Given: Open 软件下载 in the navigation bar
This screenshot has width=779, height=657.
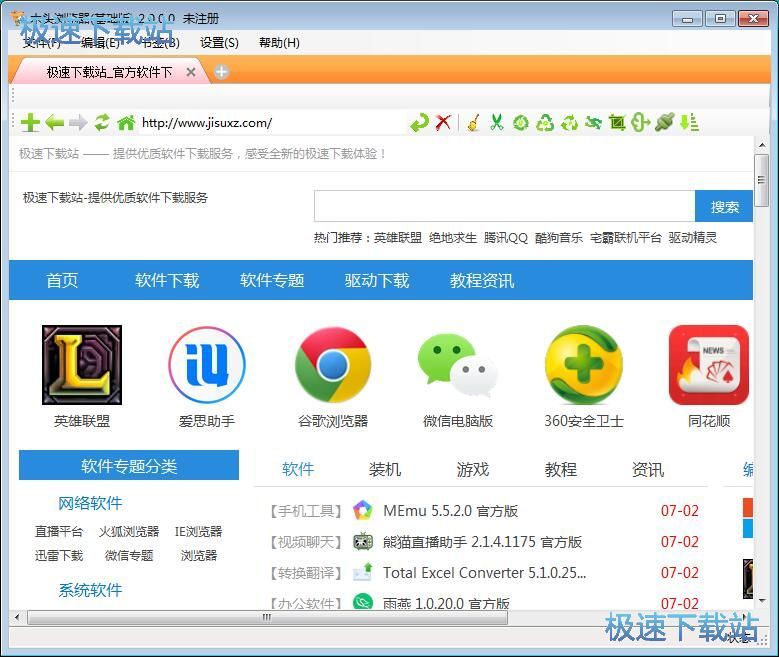Looking at the screenshot, I should coord(167,280).
